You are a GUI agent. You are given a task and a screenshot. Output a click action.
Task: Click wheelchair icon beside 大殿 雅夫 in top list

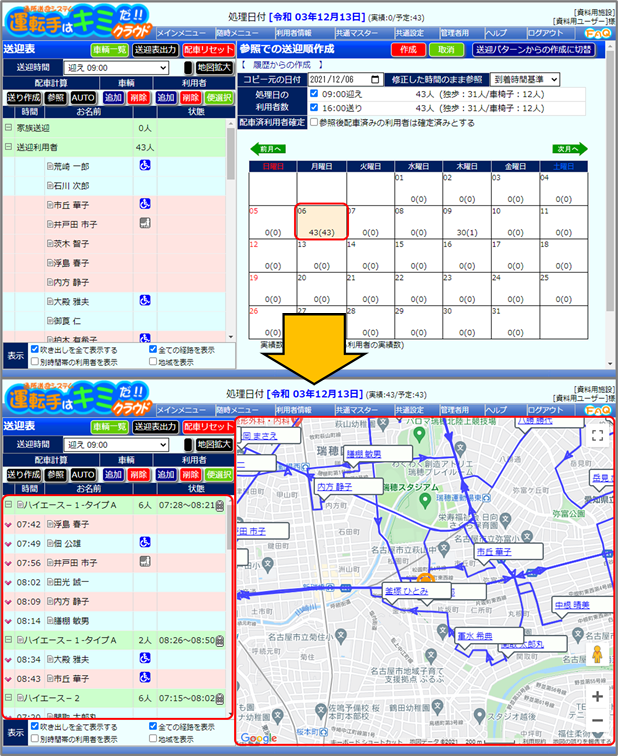click(x=145, y=300)
